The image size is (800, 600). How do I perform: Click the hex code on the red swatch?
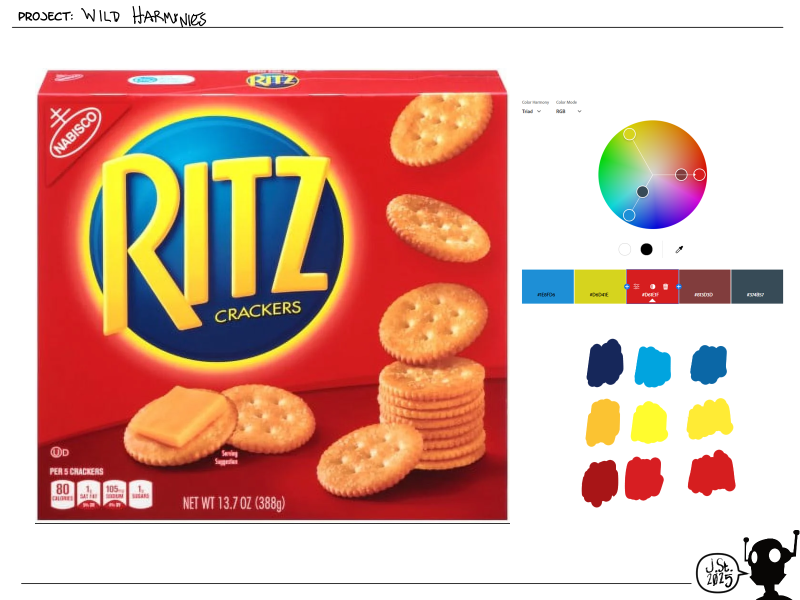(x=651, y=295)
